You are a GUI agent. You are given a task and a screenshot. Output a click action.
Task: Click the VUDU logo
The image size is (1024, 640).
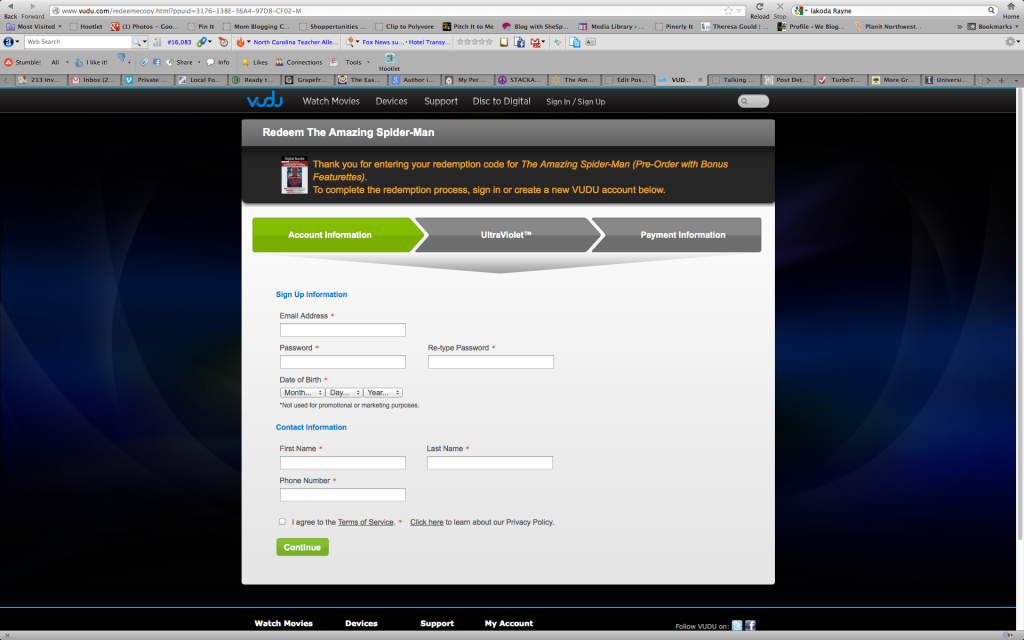[x=264, y=100]
